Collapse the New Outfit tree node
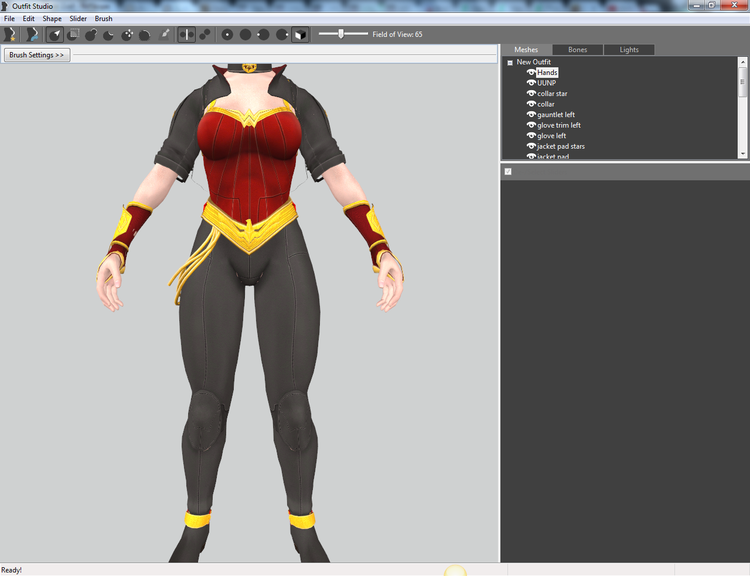This screenshot has width=750, height=576. [x=510, y=63]
